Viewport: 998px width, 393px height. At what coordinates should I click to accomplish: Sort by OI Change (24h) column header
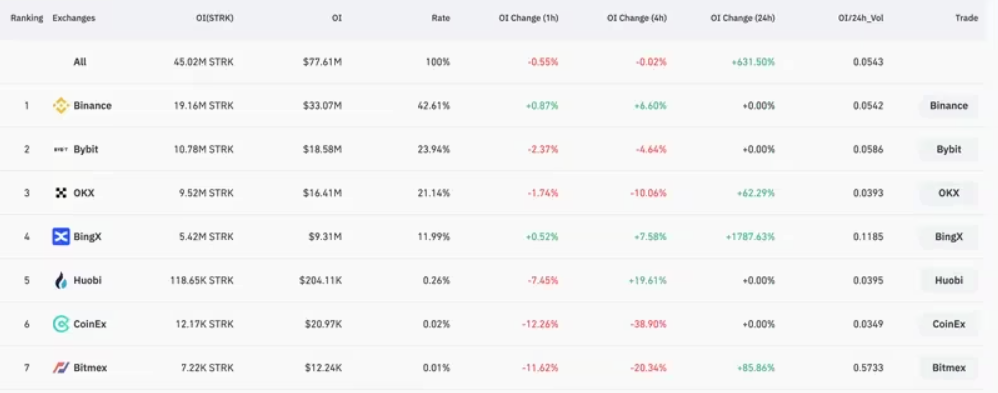[x=743, y=18]
